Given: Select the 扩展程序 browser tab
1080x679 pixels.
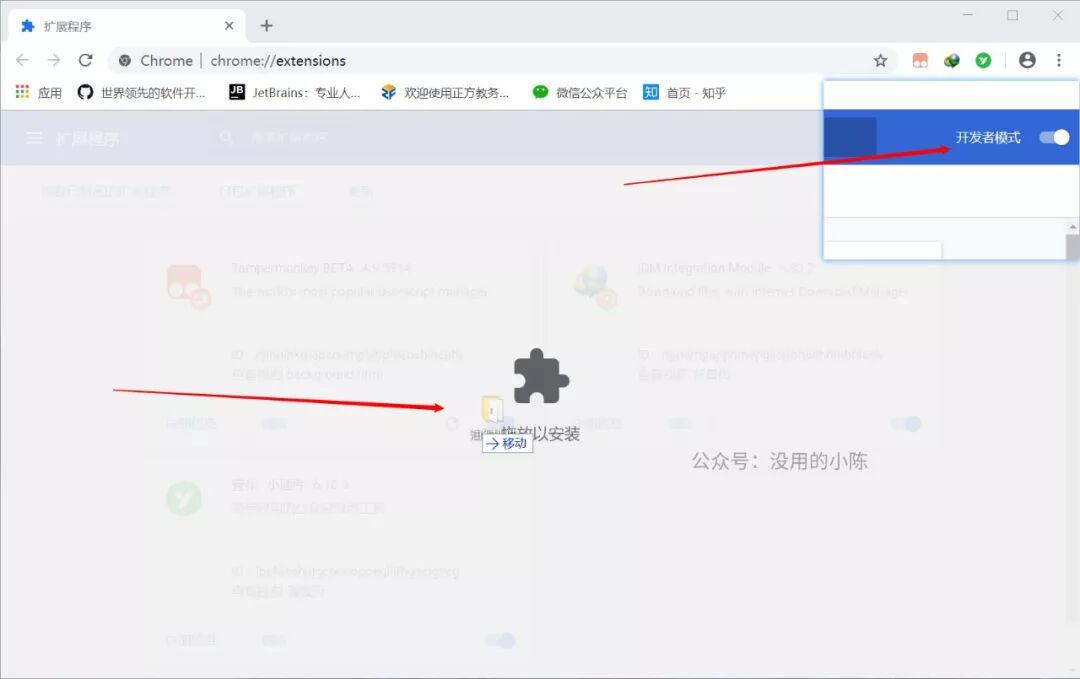Looking at the screenshot, I should click(x=127, y=26).
